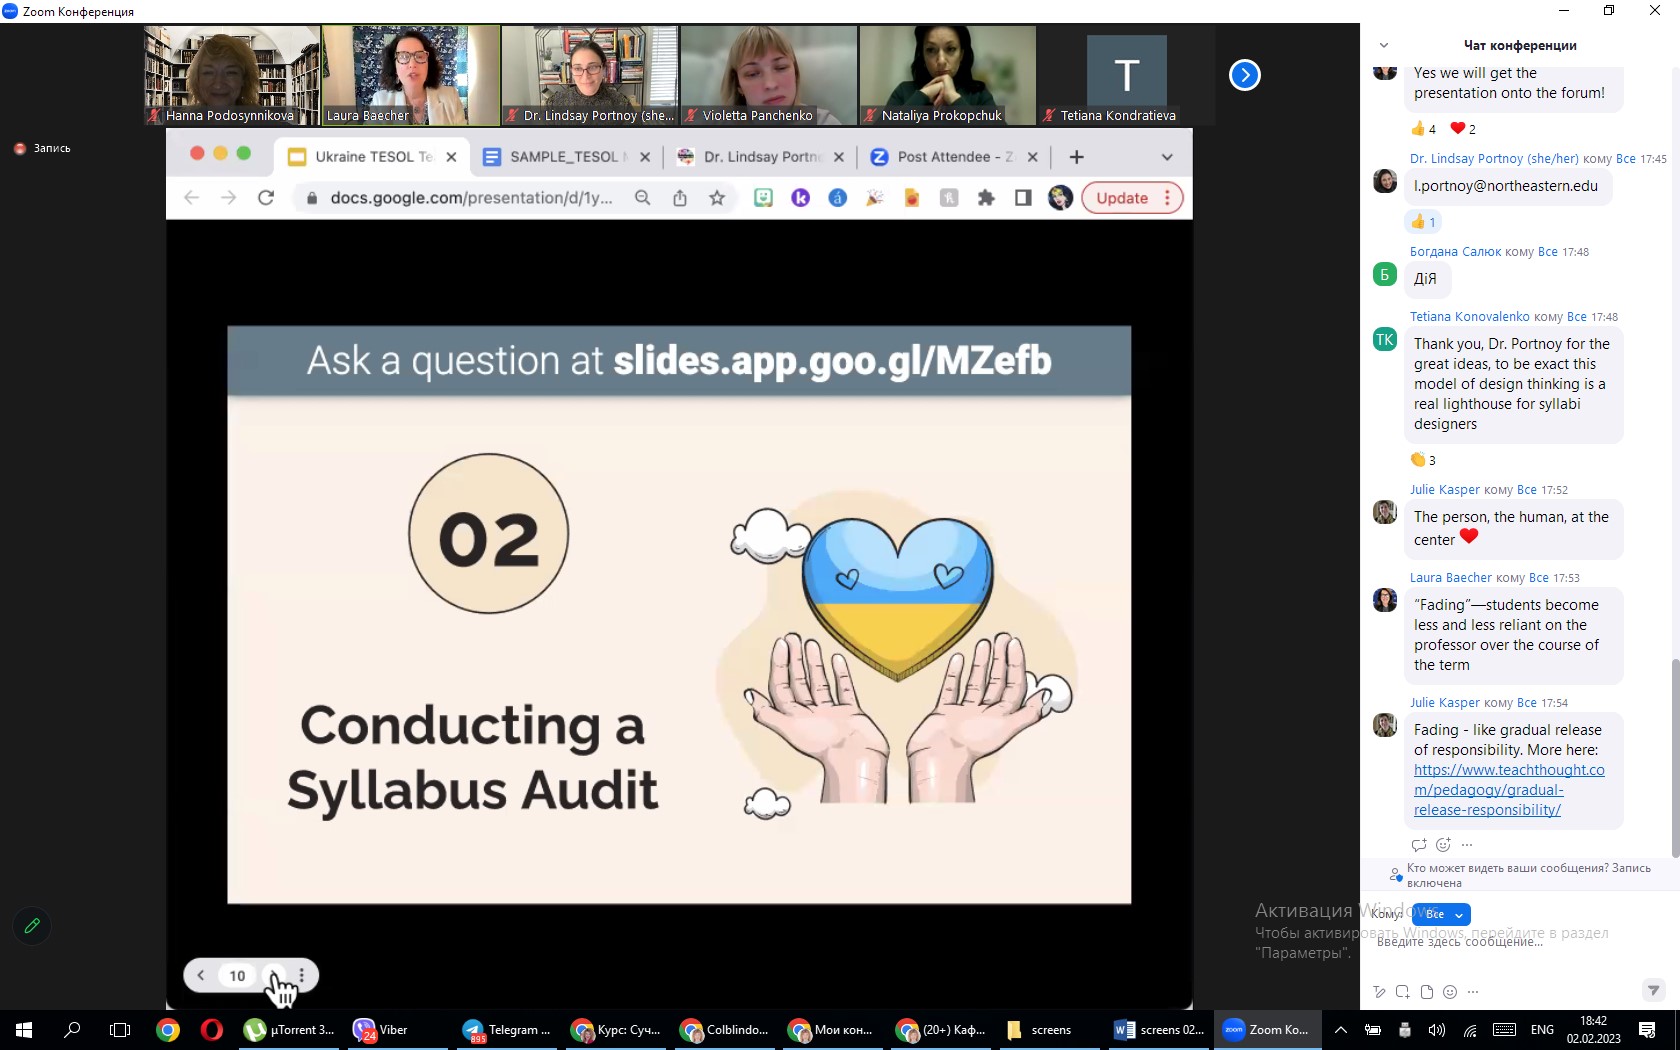Open the emoji picker in chat input
The height and width of the screenshot is (1050, 1680).
click(1450, 992)
